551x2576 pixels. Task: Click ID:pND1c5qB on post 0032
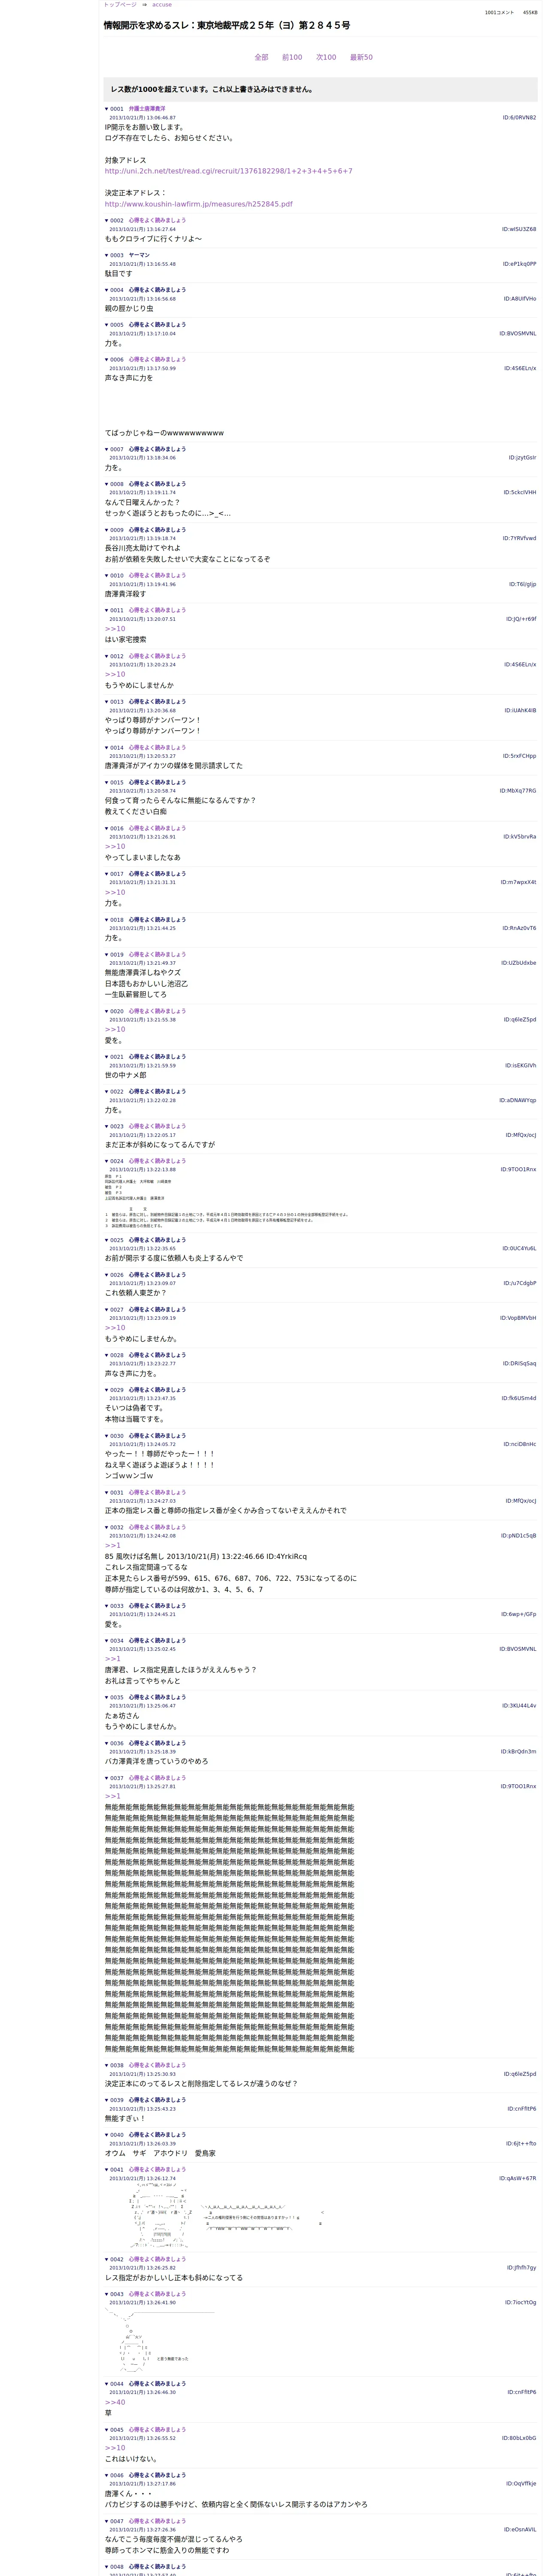[519, 1536]
